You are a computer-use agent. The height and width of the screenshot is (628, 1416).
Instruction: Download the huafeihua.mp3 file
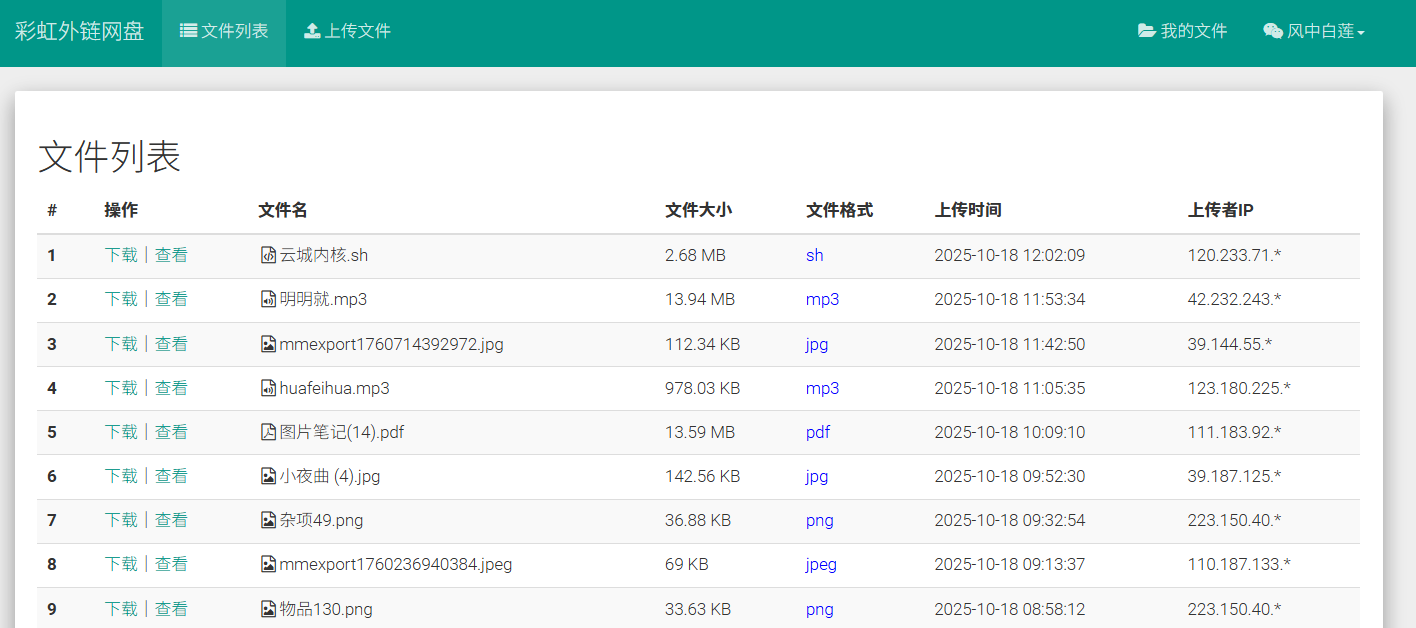click(x=121, y=388)
